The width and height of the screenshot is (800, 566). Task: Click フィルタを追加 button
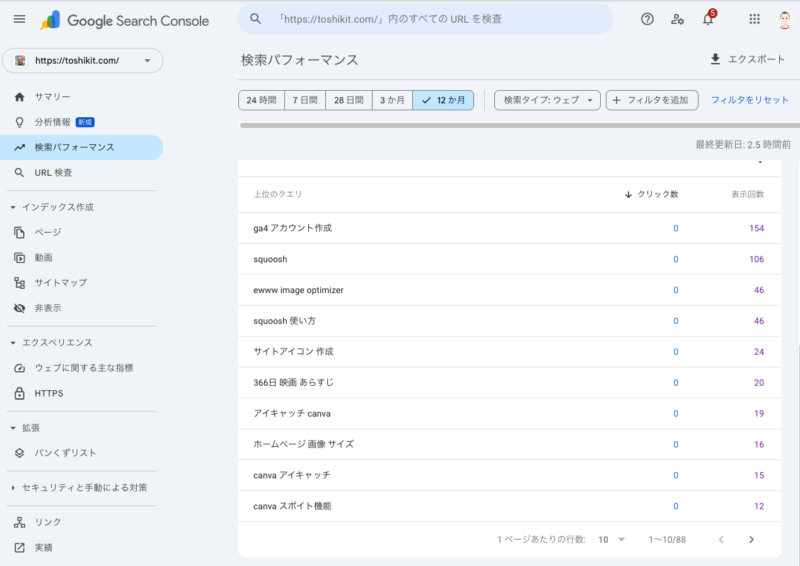(652, 100)
